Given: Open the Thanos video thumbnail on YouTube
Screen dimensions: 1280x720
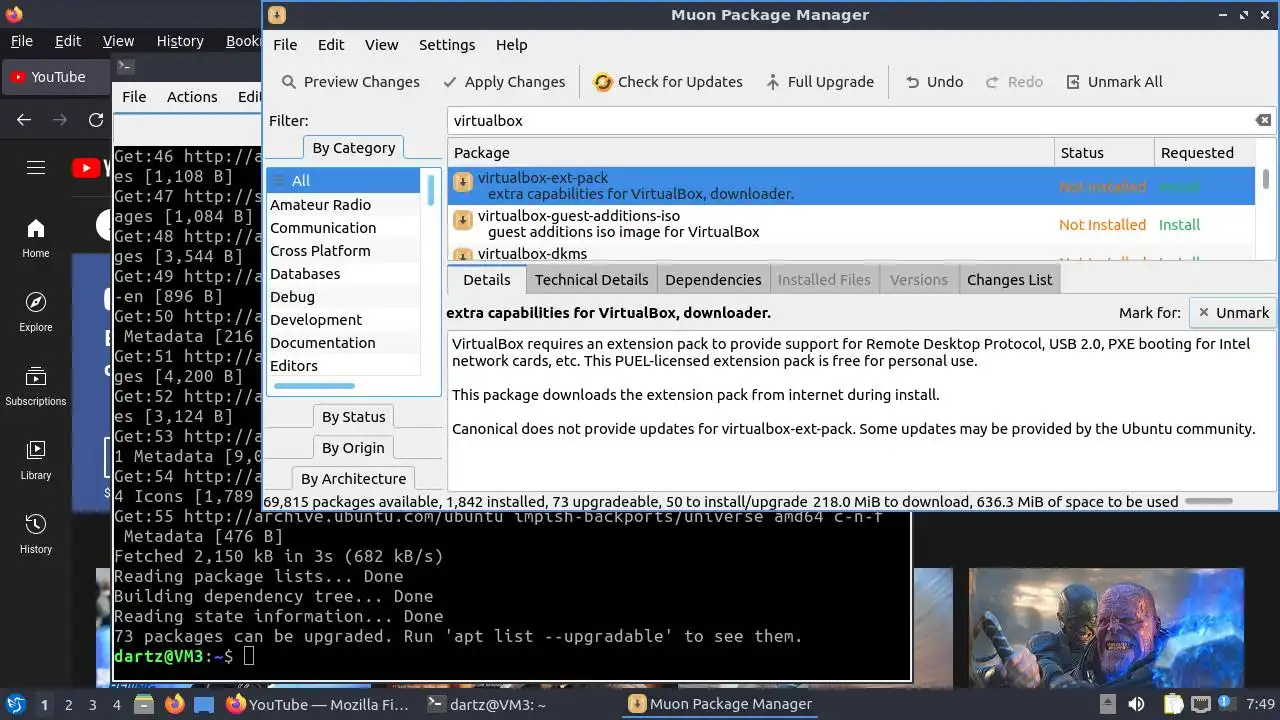Looking at the screenshot, I should point(1106,626).
